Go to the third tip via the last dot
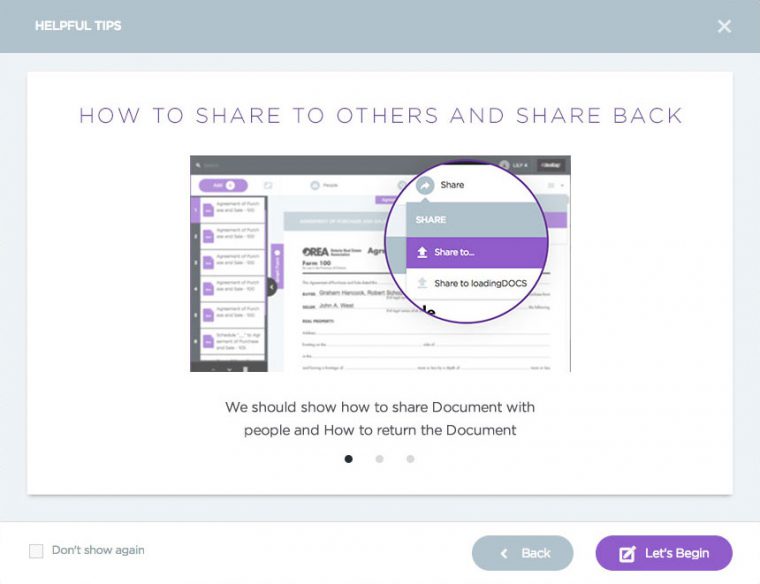Viewport: 760px width, 584px height. pos(410,459)
